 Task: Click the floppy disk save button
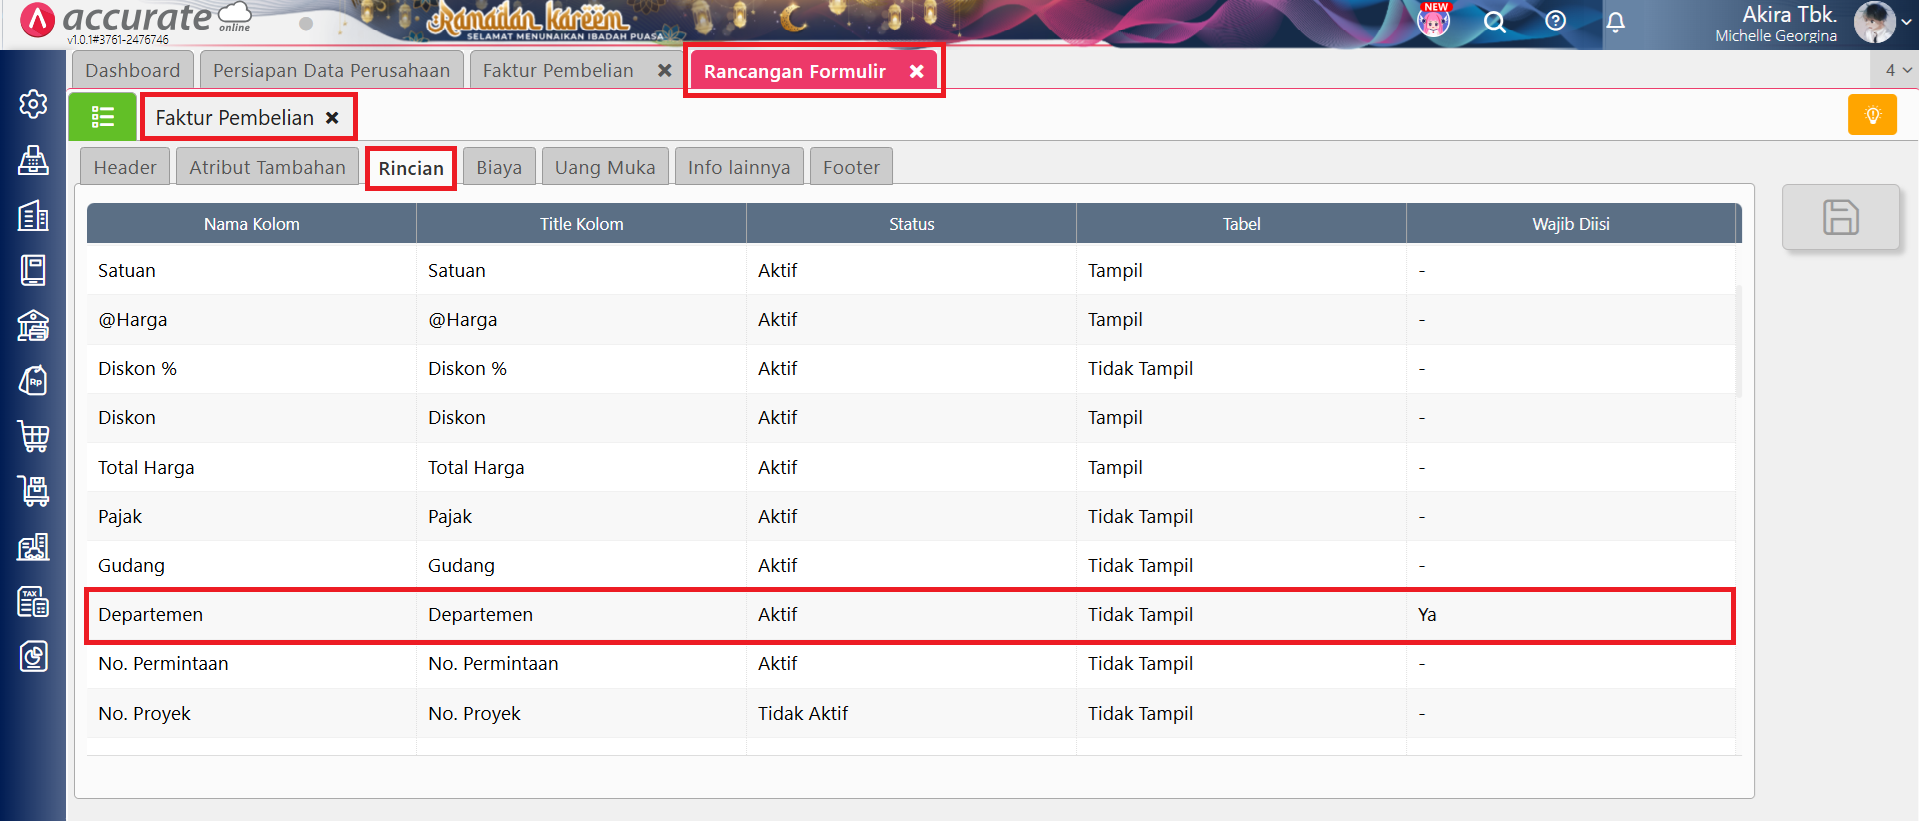(x=1840, y=217)
